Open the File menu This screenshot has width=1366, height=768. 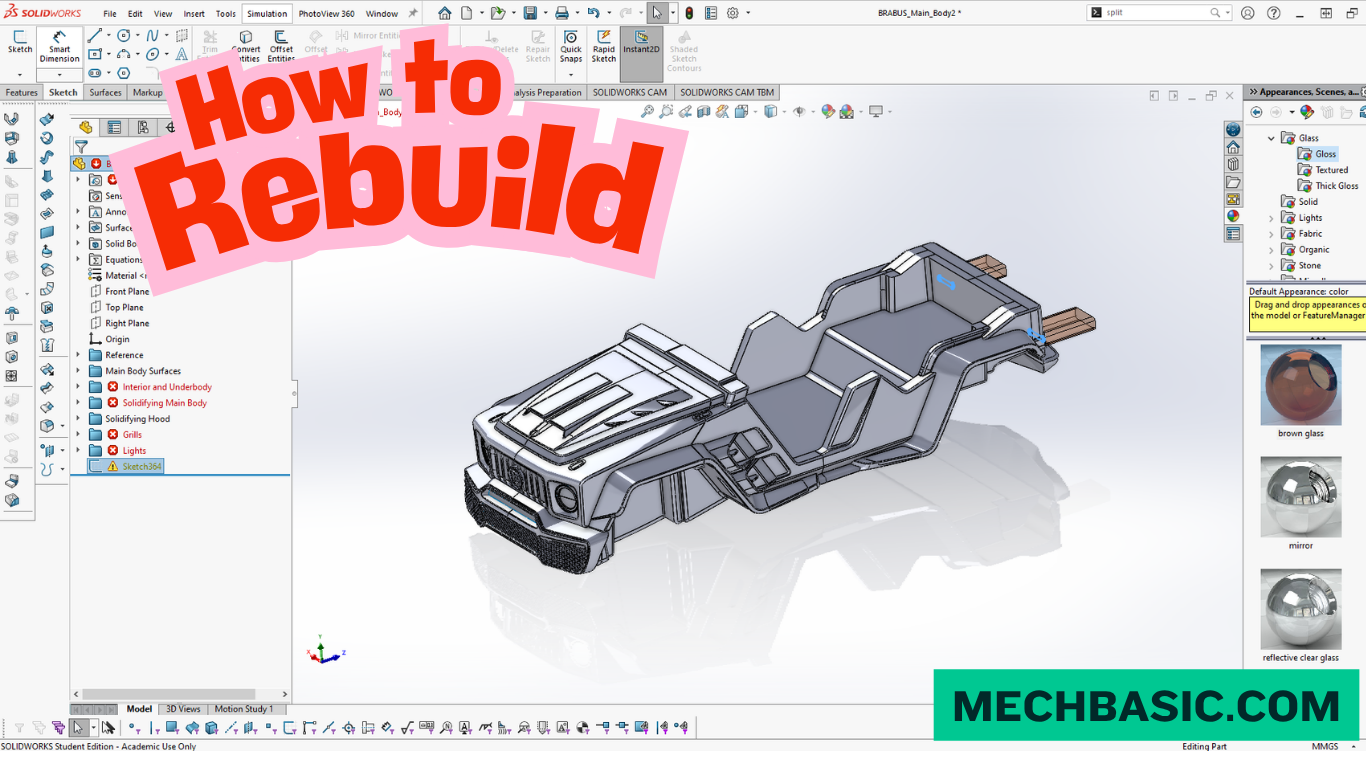click(110, 14)
